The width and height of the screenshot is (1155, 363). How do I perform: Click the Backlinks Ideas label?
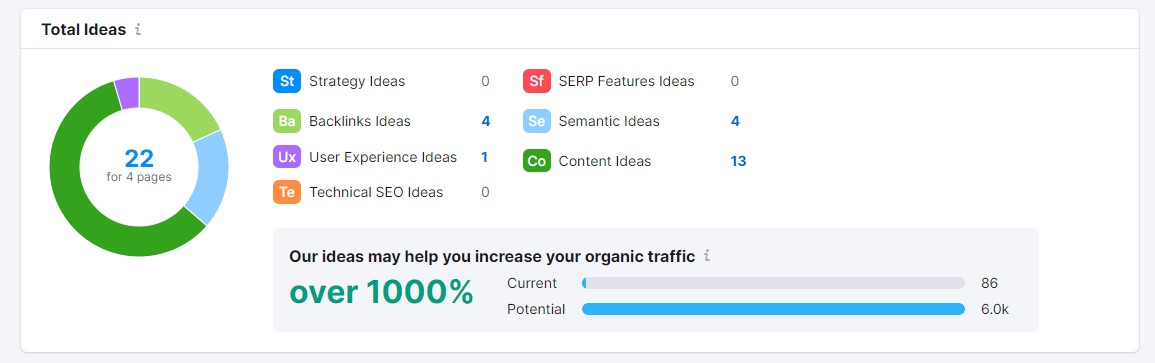tap(360, 121)
